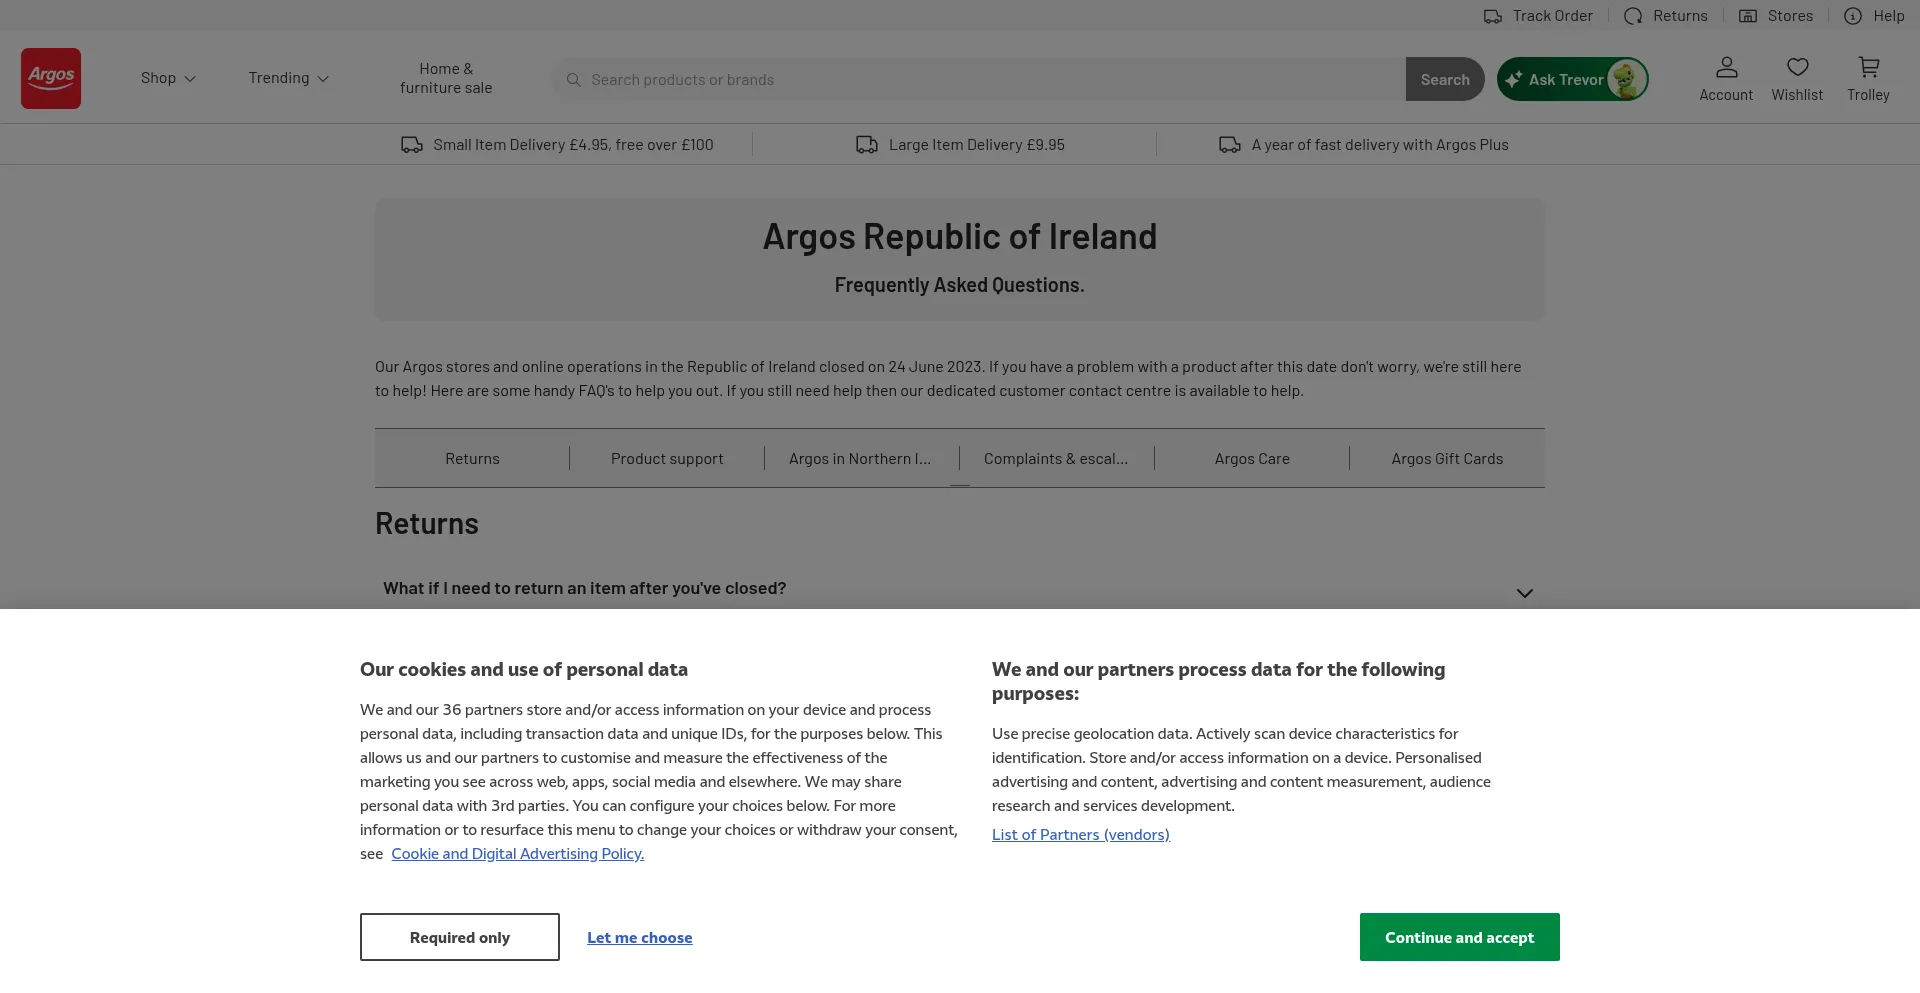Click the Argos logo

coord(51,78)
